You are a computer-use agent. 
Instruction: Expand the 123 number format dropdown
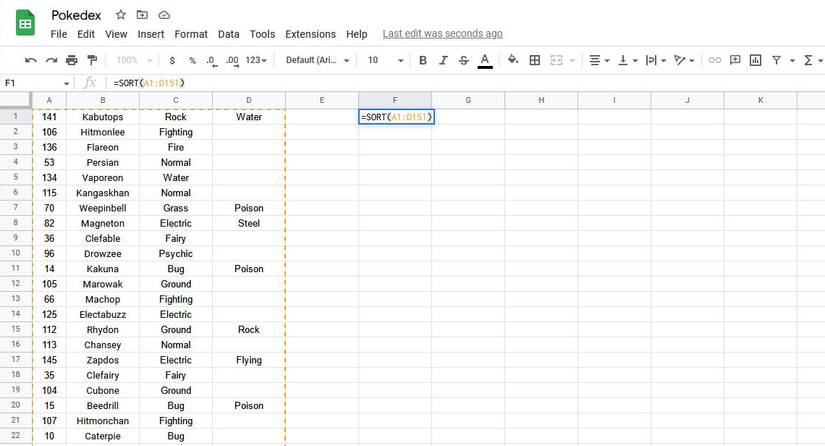tap(257, 60)
